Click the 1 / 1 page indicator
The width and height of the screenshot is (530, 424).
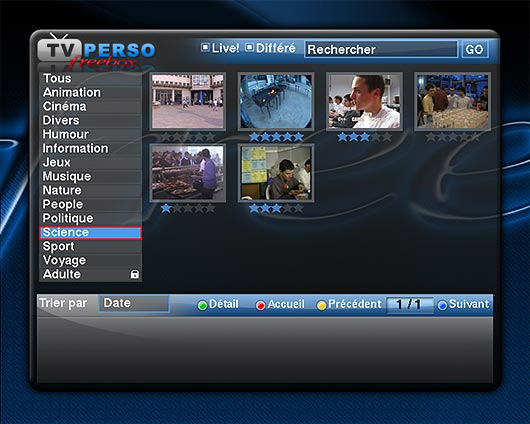410,304
